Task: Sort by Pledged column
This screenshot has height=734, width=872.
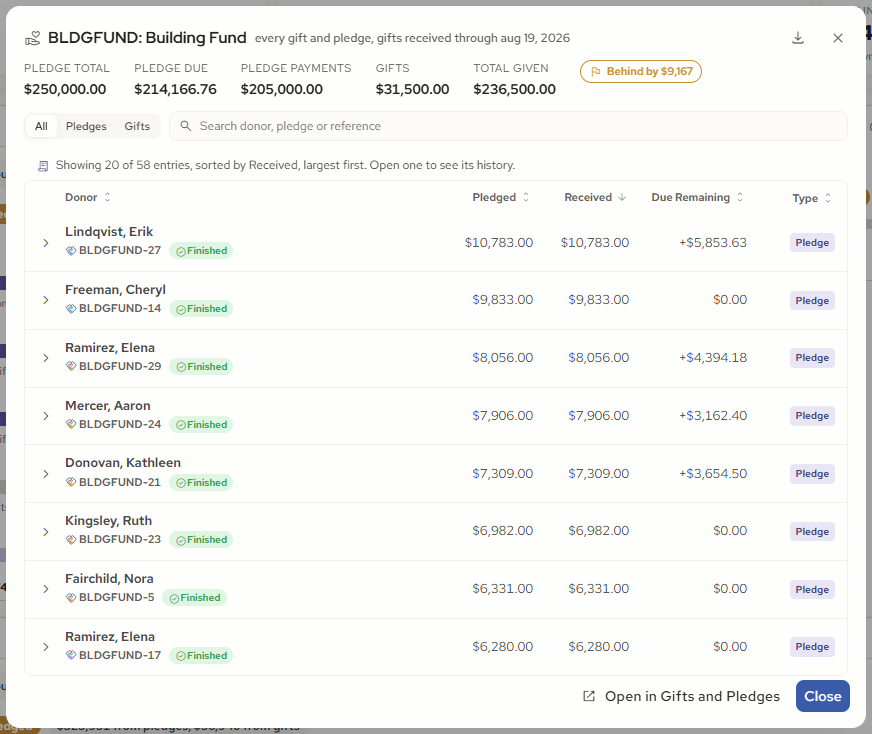Action: (x=501, y=197)
